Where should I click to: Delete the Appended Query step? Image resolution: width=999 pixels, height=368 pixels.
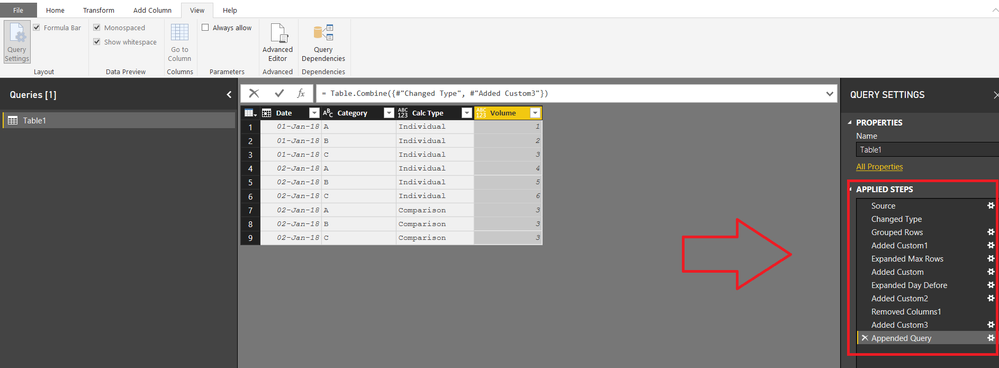[x=865, y=338]
